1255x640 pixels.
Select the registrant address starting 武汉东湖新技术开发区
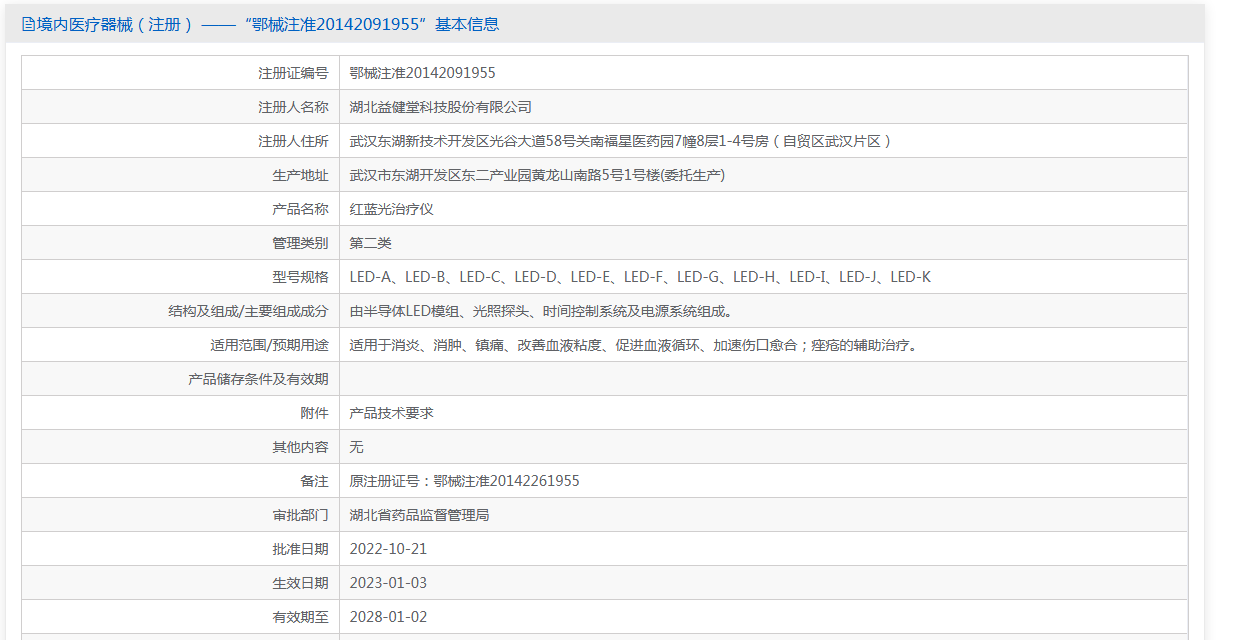tap(620, 141)
